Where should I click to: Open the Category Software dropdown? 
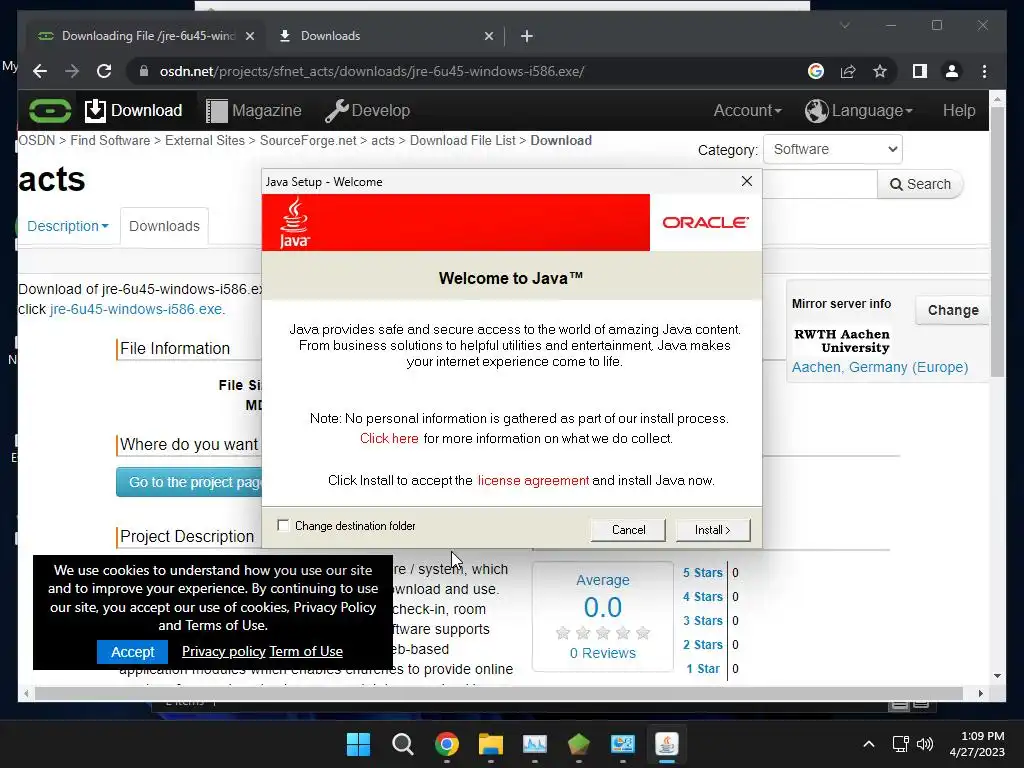833,149
